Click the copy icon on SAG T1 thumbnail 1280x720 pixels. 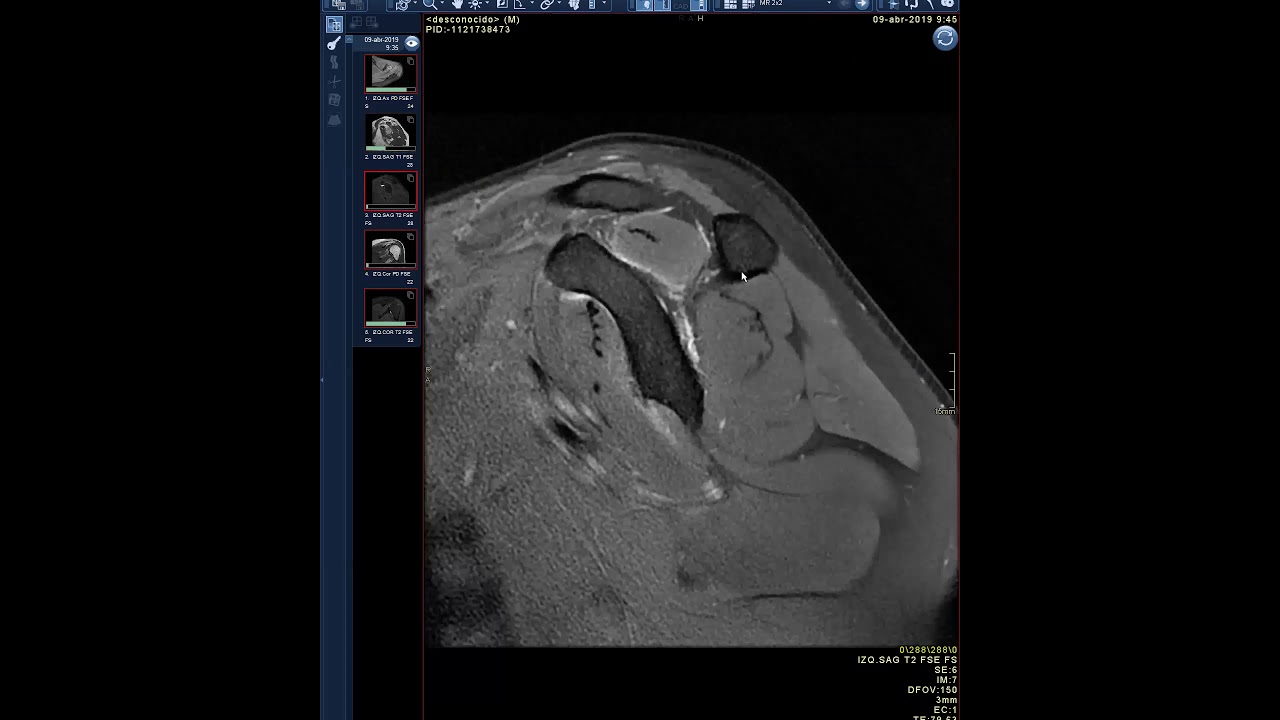[x=410, y=120]
